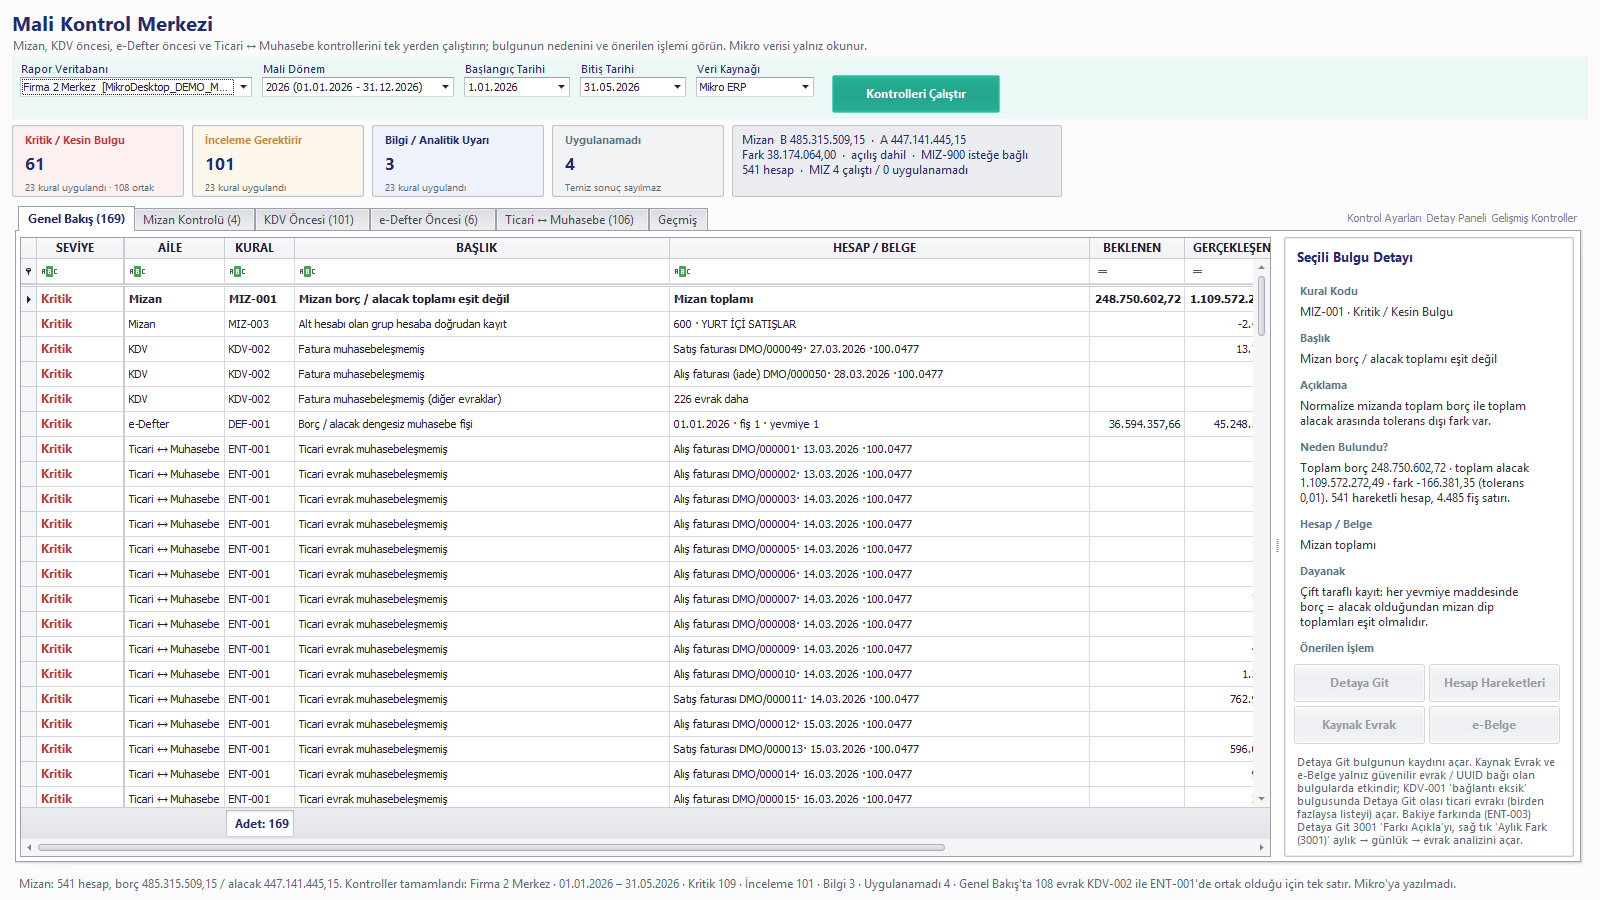The height and width of the screenshot is (900, 1600).
Task: Click the horizontal scrollbar right arrow
Action: [x=1262, y=847]
